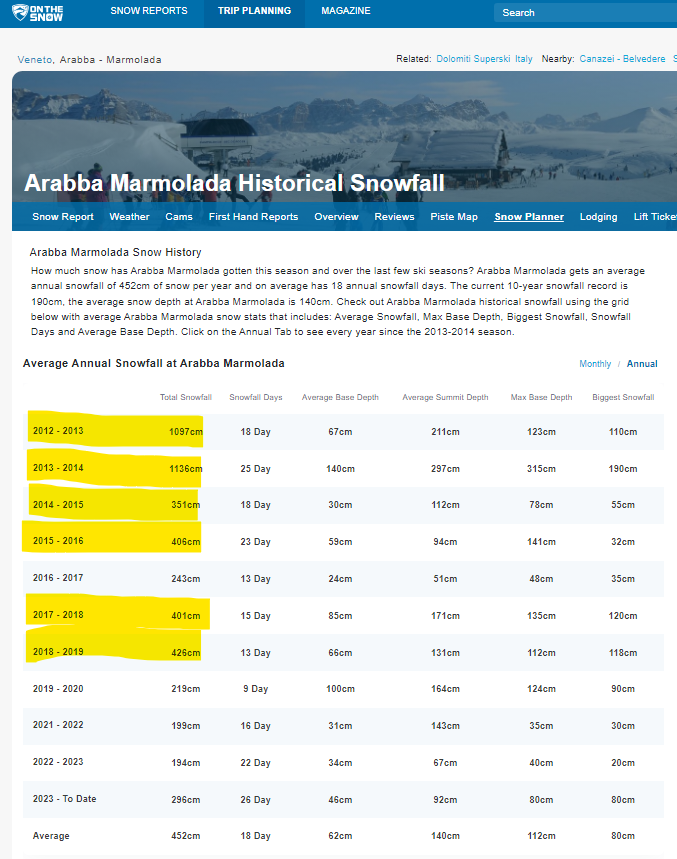Switch to the Snow Report tab

pos(63,216)
